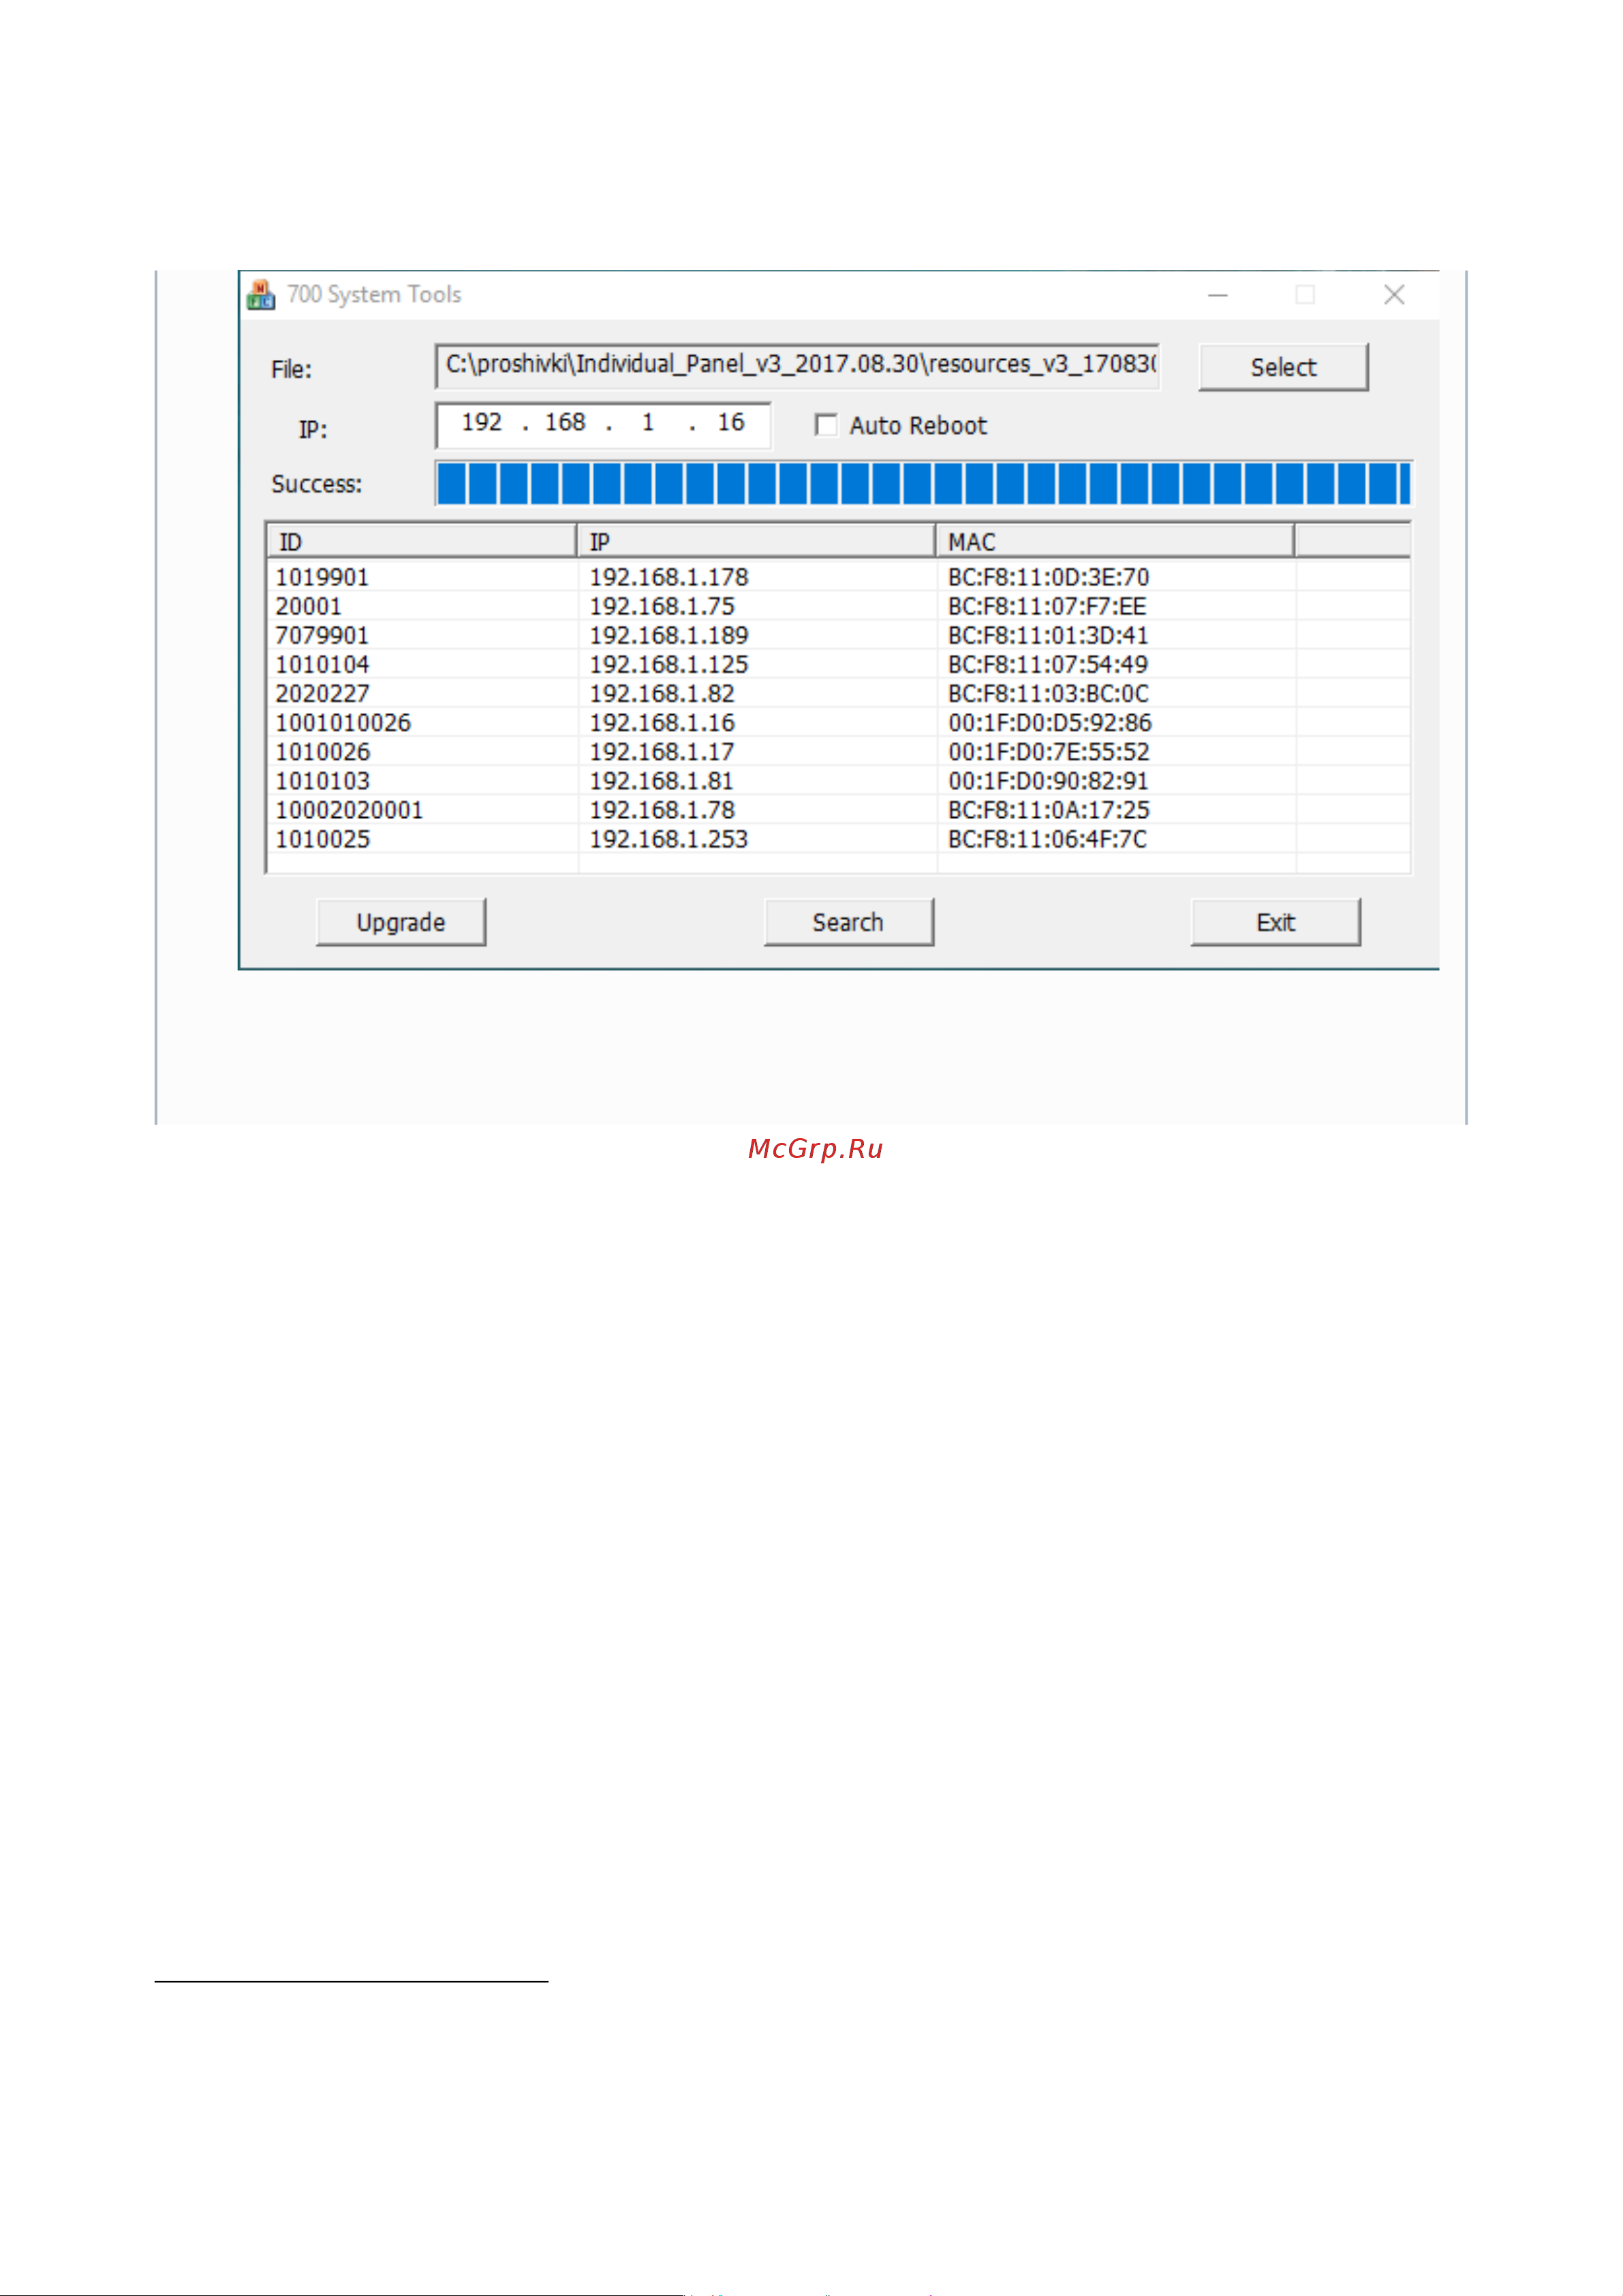Viewport: 1623px width, 2296px height.
Task: Click the last IP octet 16
Action: click(731, 423)
